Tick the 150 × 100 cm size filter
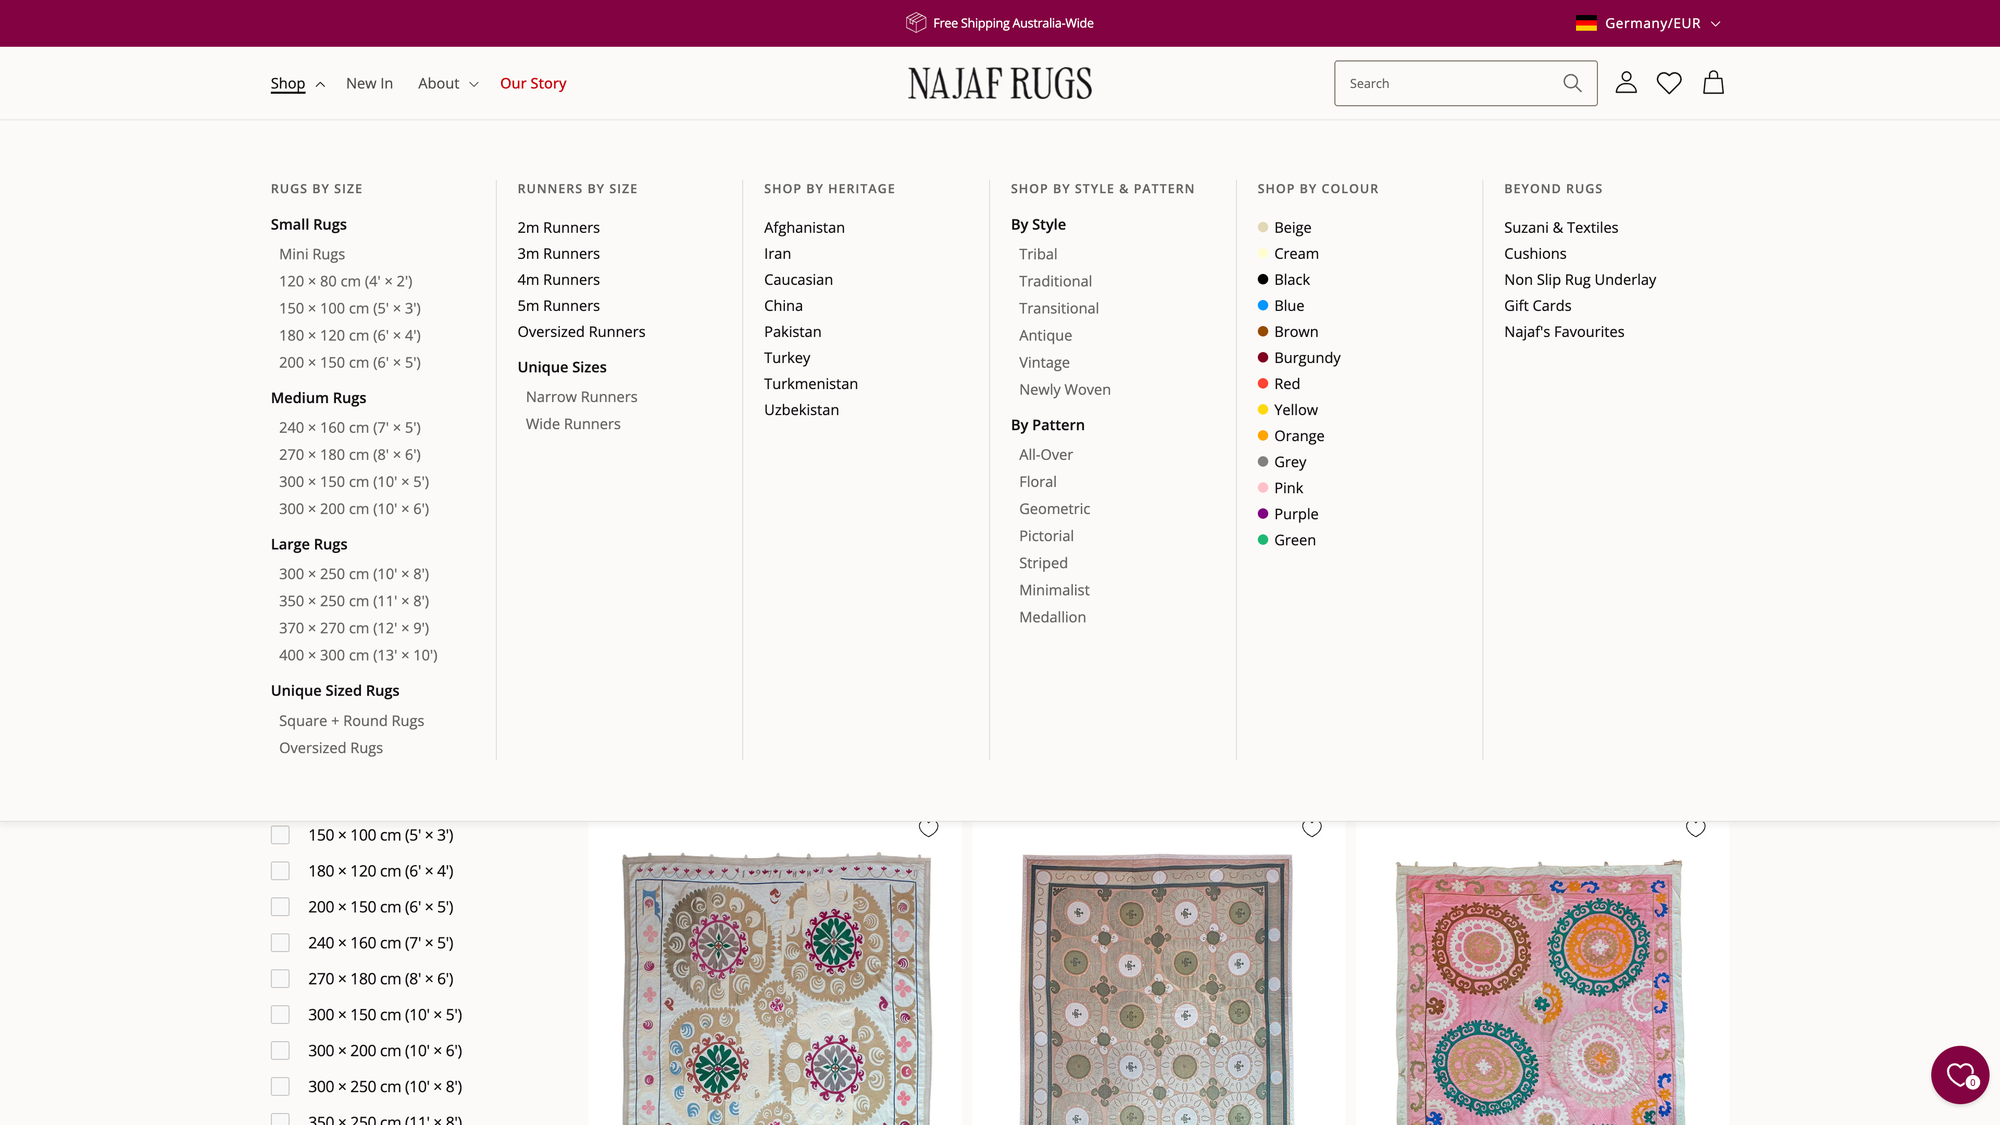The height and width of the screenshot is (1125, 2000). [280, 835]
